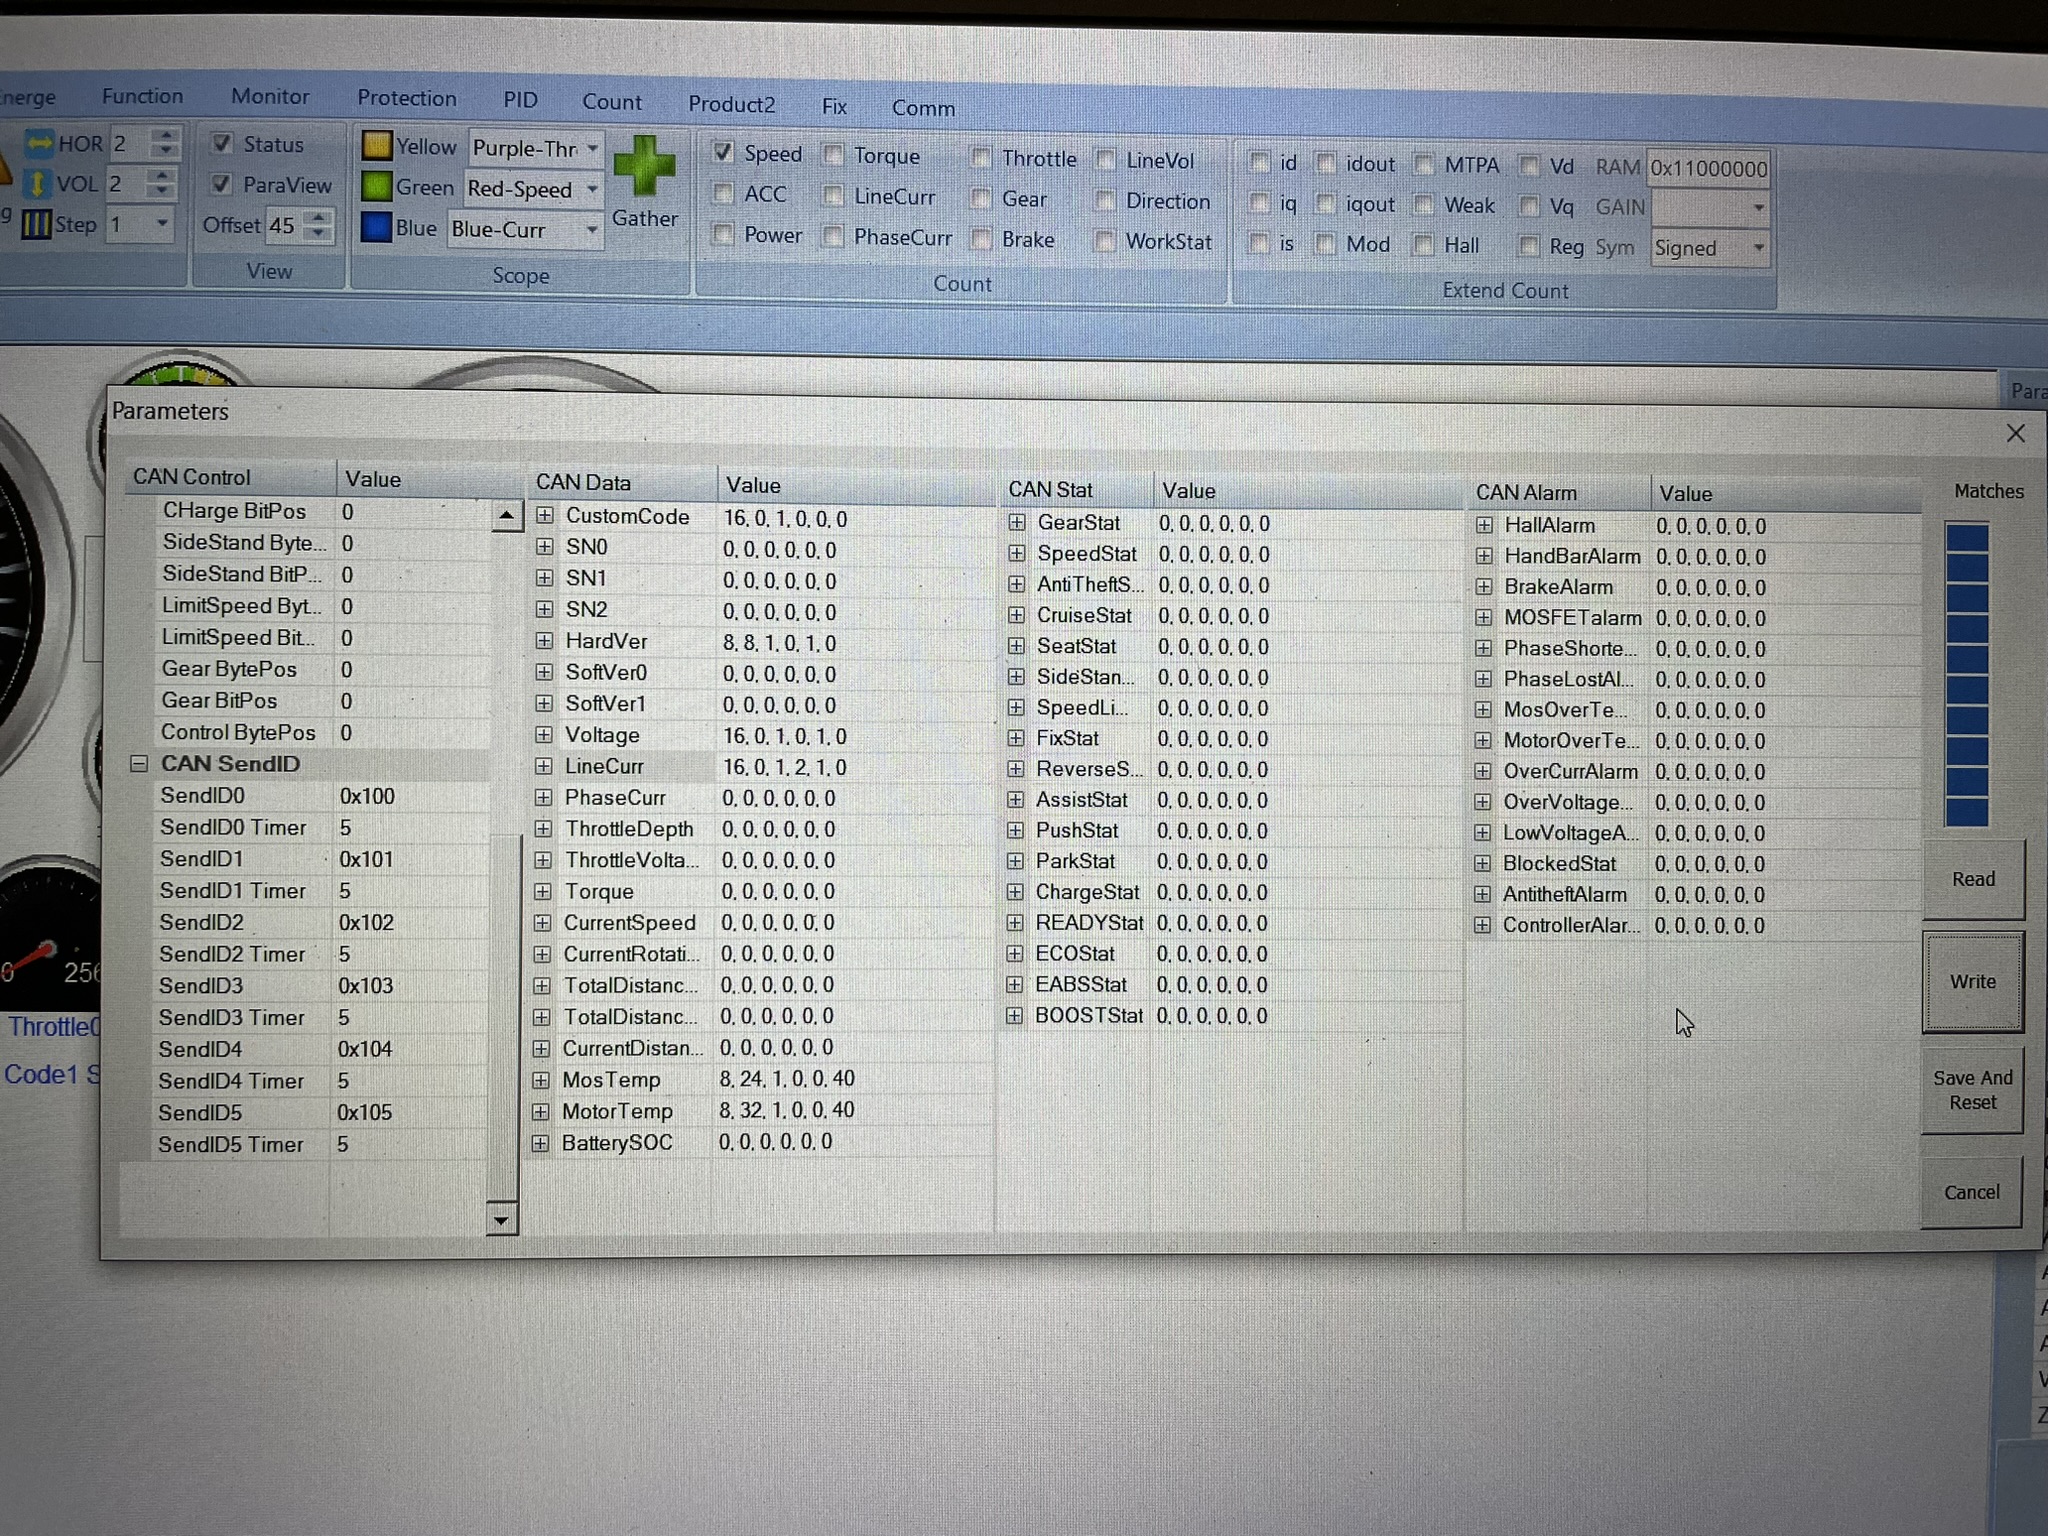Expand the MosTemp row plus icon
The height and width of the screenshot is (1536, 2048).
point(541,1080)
